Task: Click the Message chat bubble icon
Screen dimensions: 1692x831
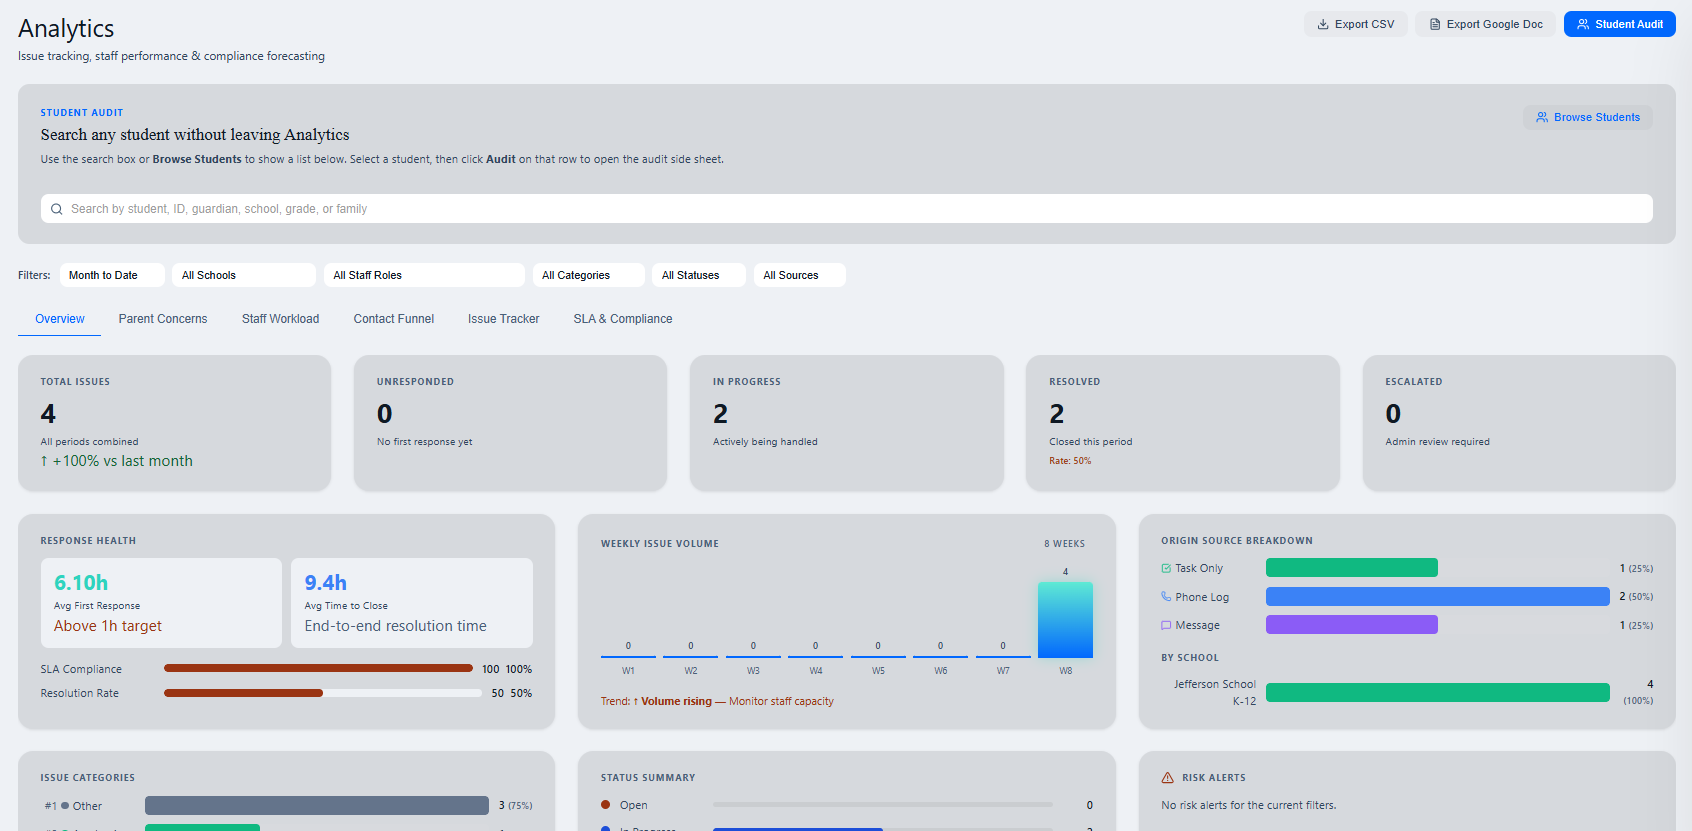Action: coord(1166,625)
